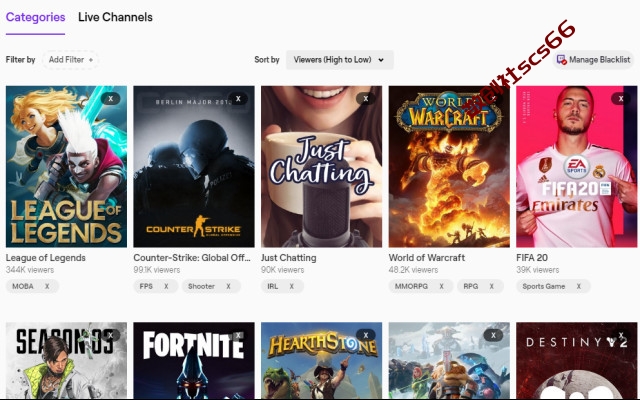
Task: Remove the FPS tag with its X
Action: coord(166,286)
